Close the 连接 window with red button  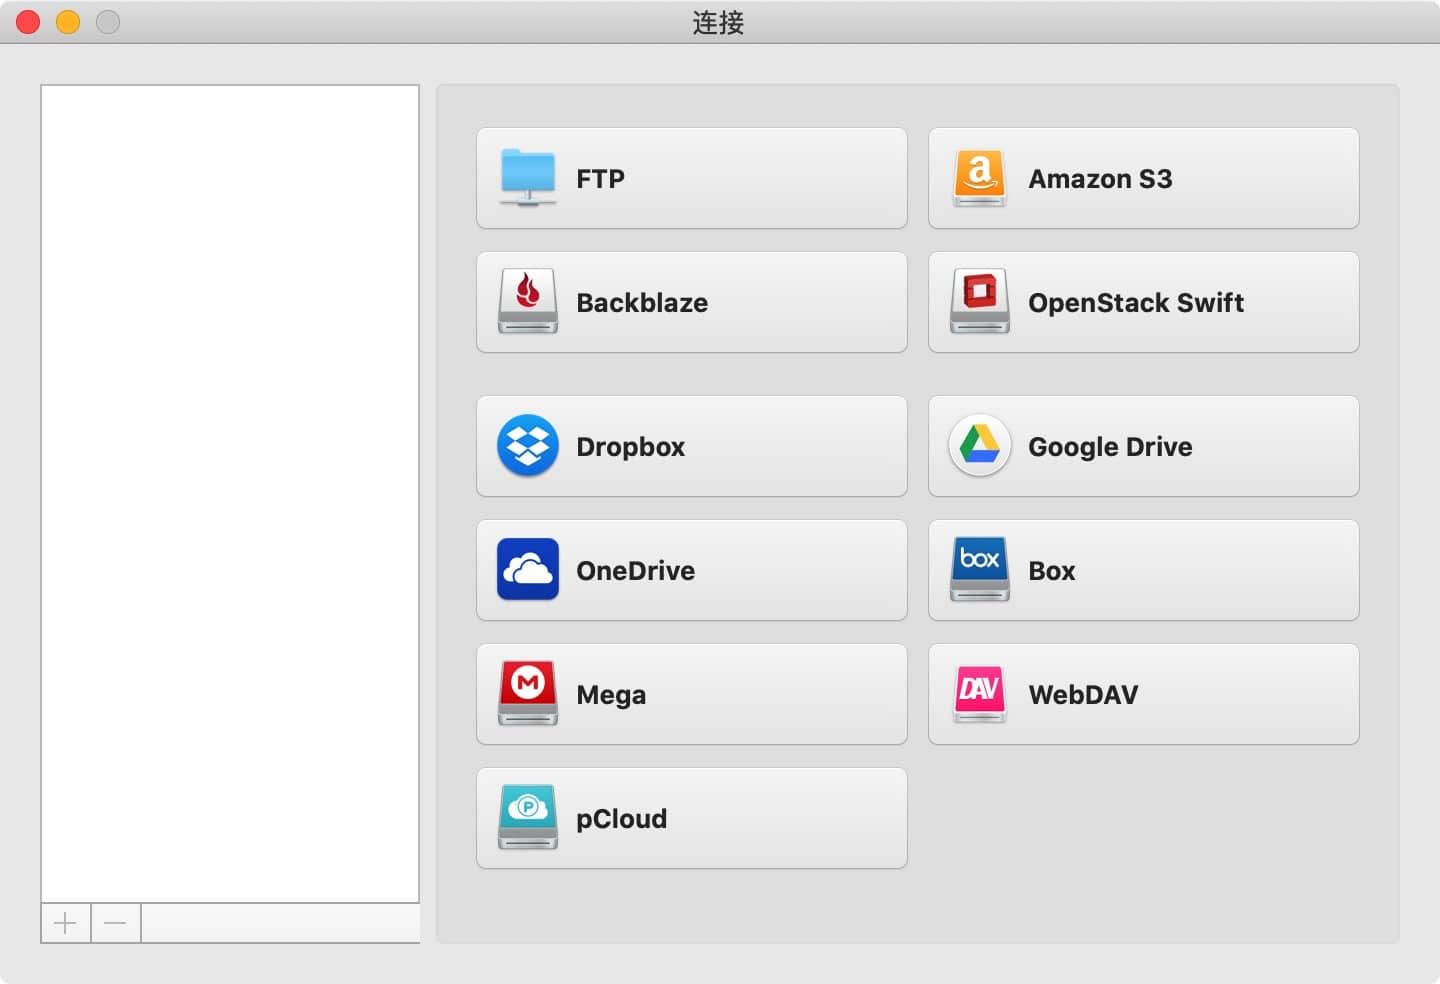click(x=28, y=22)
